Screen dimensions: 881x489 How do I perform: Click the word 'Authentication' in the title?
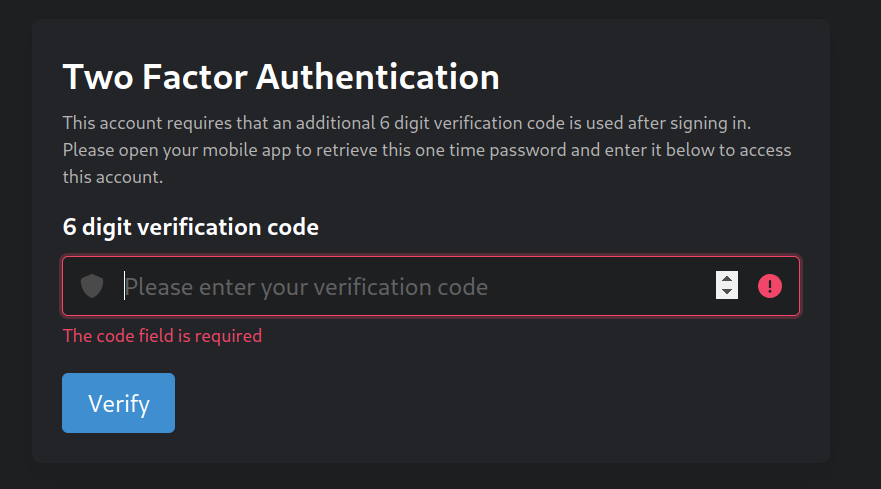pos(378,76)
